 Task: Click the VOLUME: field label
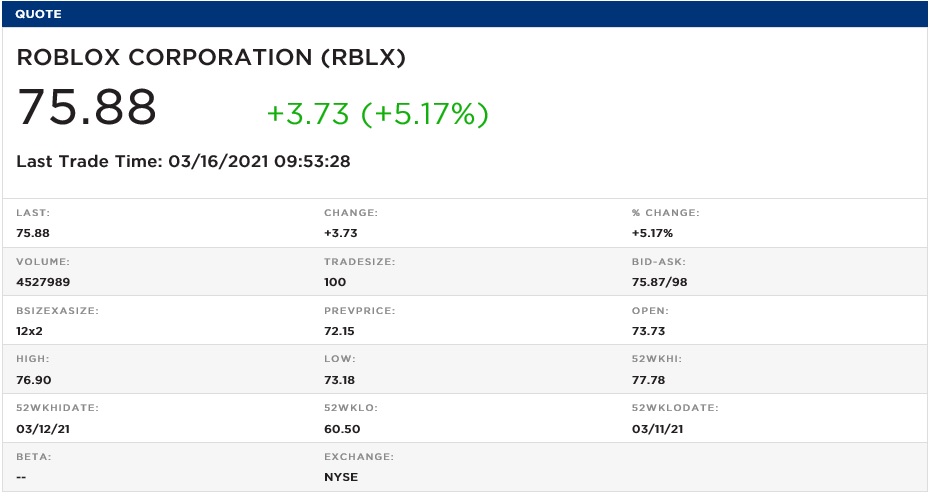(x=43, y=262)
